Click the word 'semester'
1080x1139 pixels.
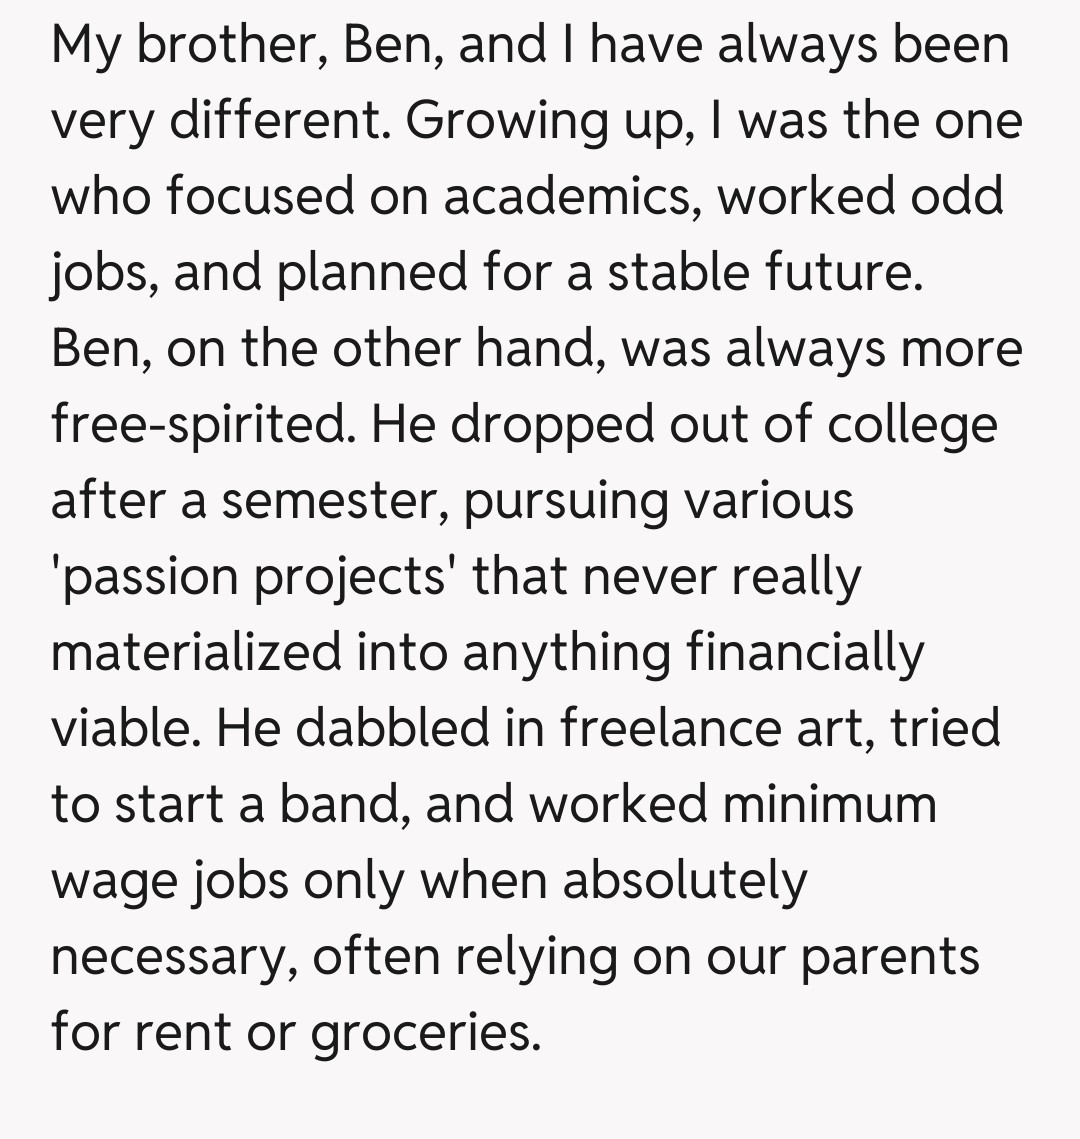[x=335, y=501]
